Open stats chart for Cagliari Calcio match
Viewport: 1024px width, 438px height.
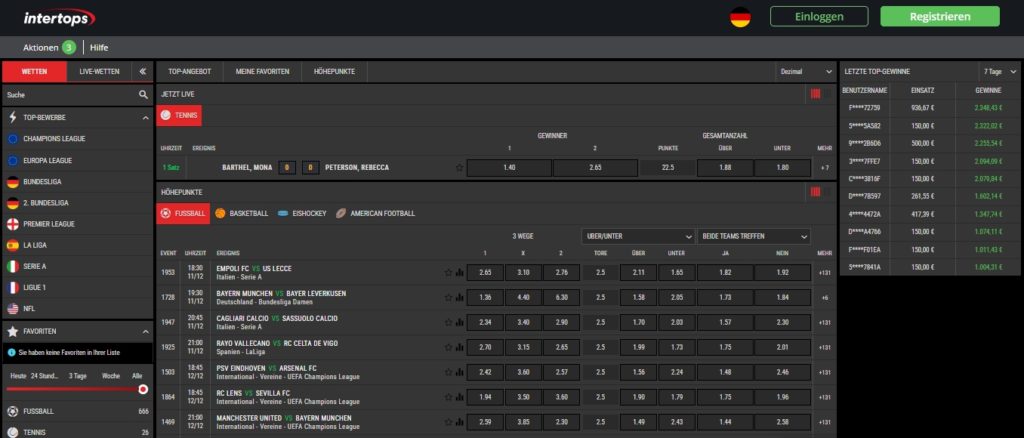(459, 322)
